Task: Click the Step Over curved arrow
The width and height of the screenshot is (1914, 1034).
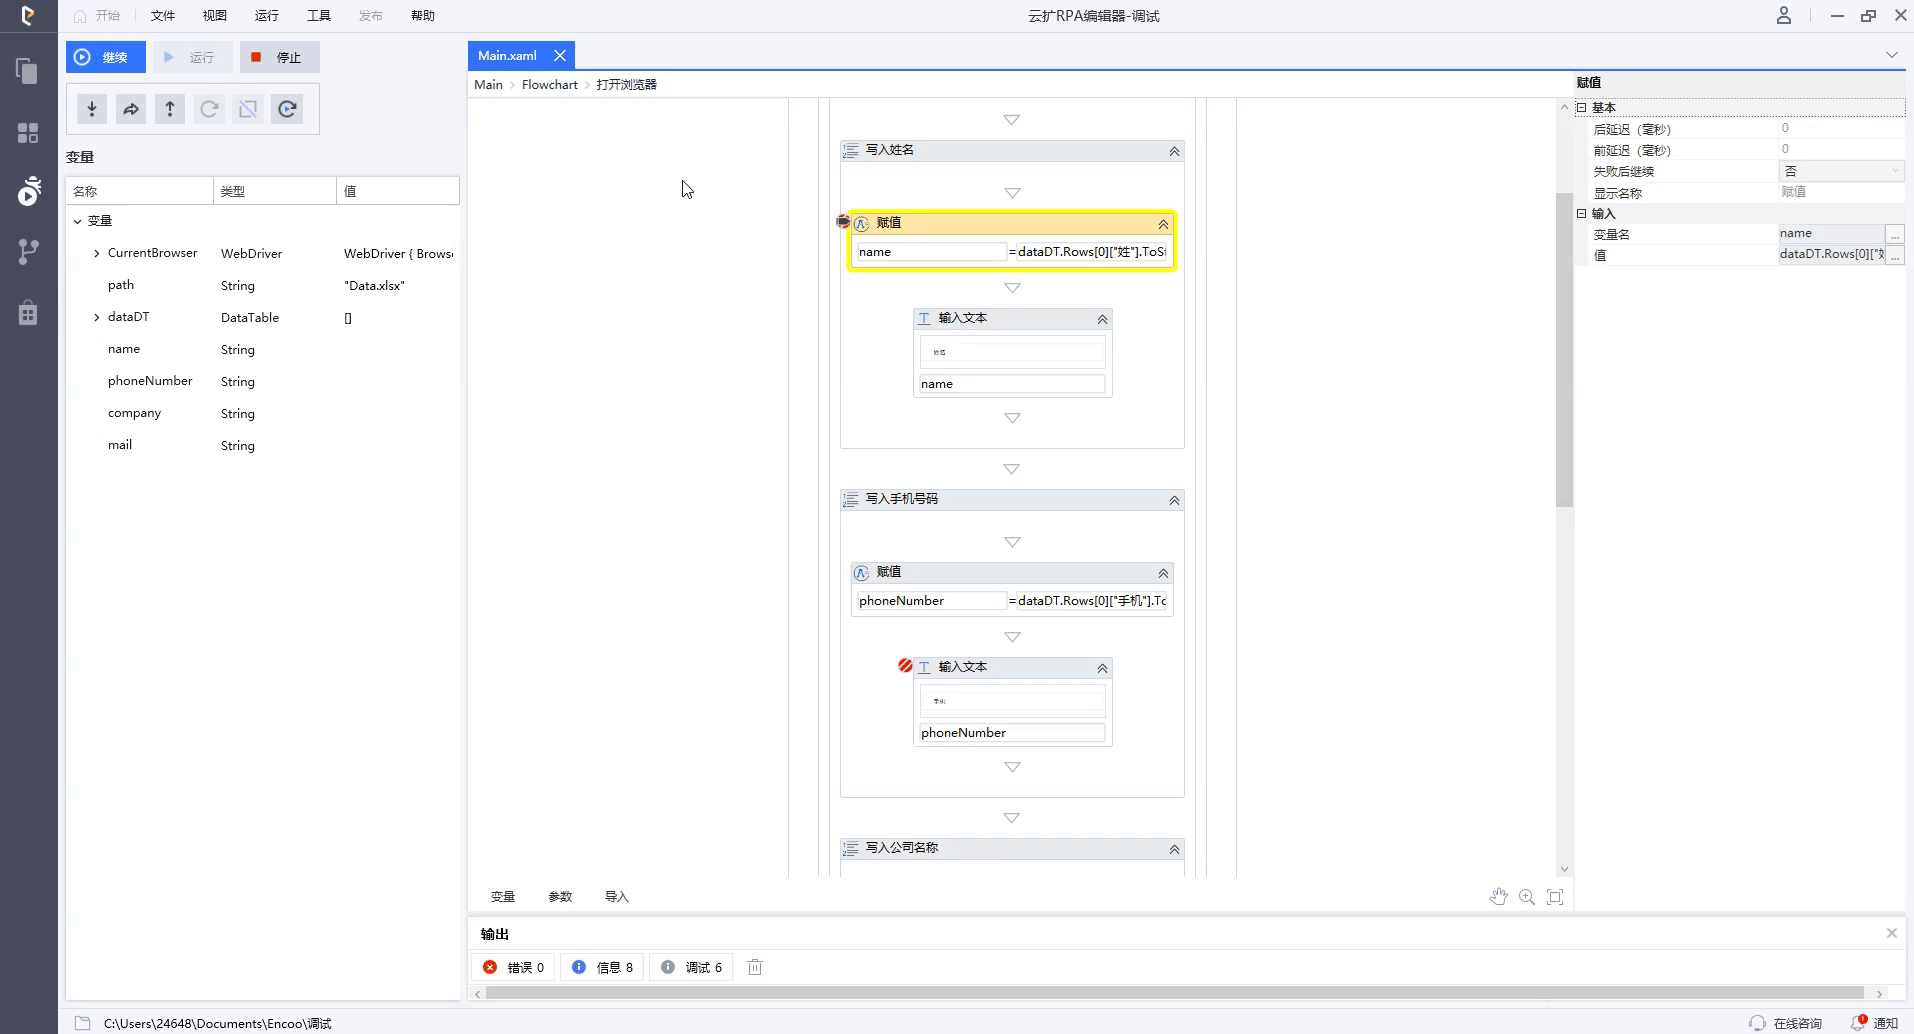Action: (131, 109)
